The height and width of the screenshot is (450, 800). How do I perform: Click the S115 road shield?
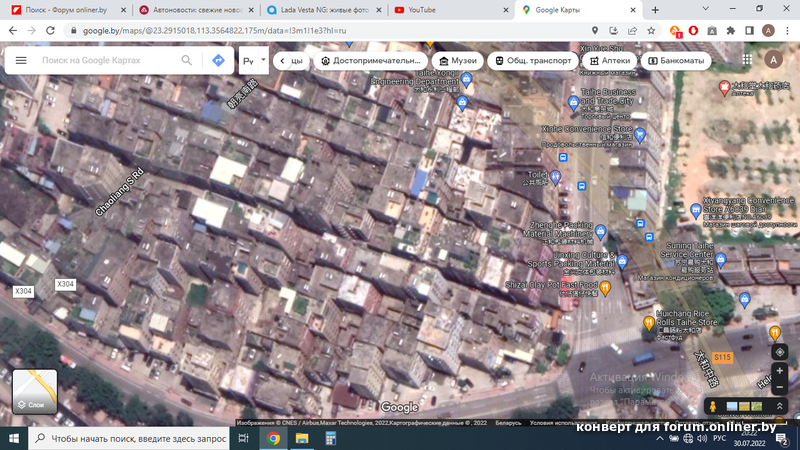coord(722,357)
